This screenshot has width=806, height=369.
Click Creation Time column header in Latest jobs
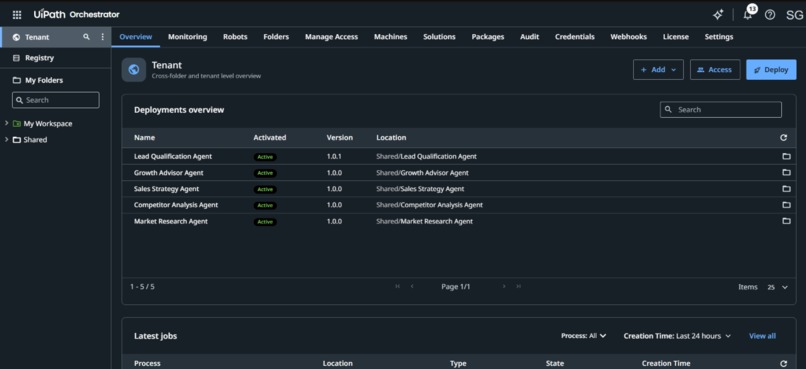click(x=666, y=363)
